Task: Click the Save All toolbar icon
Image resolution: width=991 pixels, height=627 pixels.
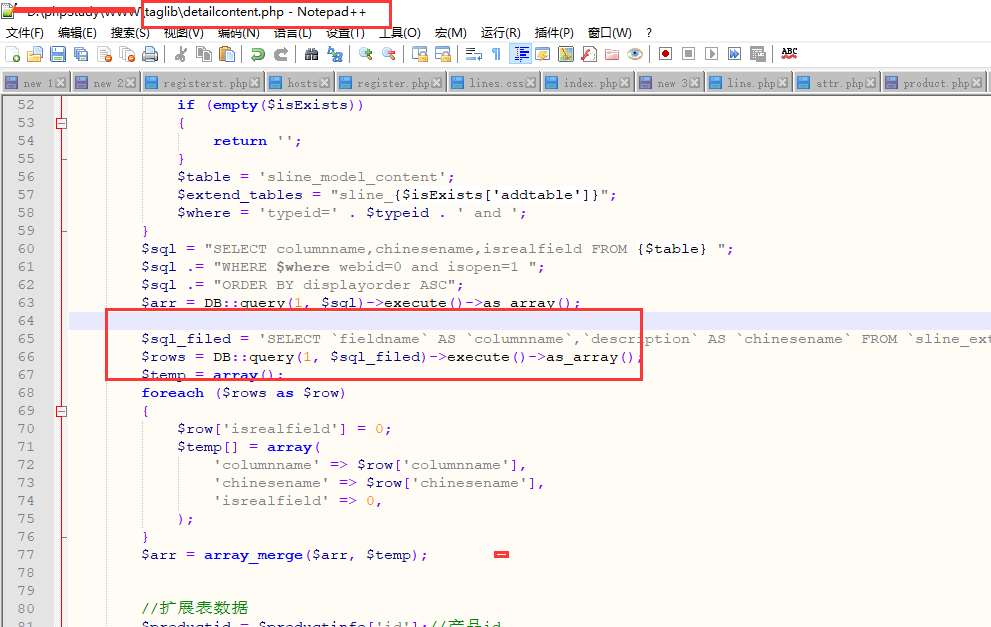Action: pyautogui.click(x=81, y=54)
